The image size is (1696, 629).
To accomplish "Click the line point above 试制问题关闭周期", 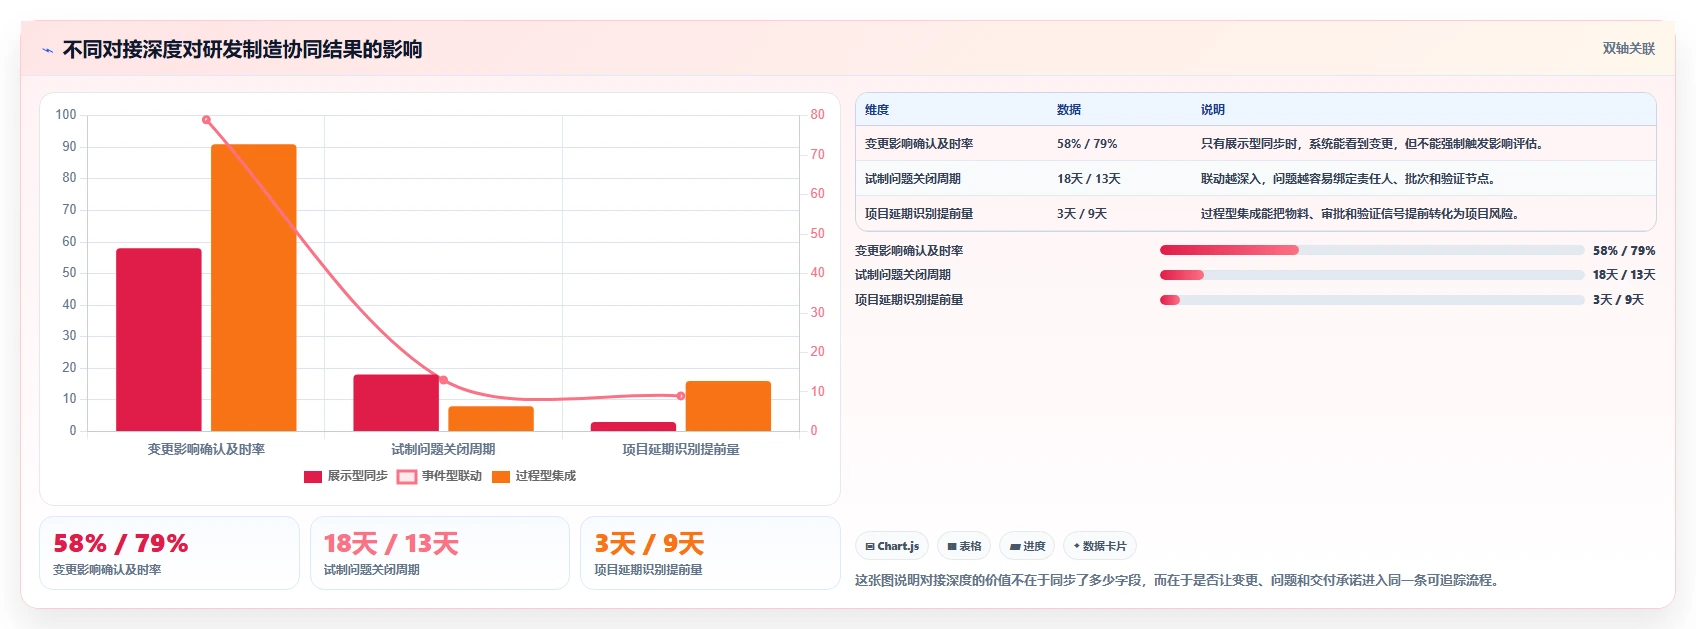I will (443, 380).
